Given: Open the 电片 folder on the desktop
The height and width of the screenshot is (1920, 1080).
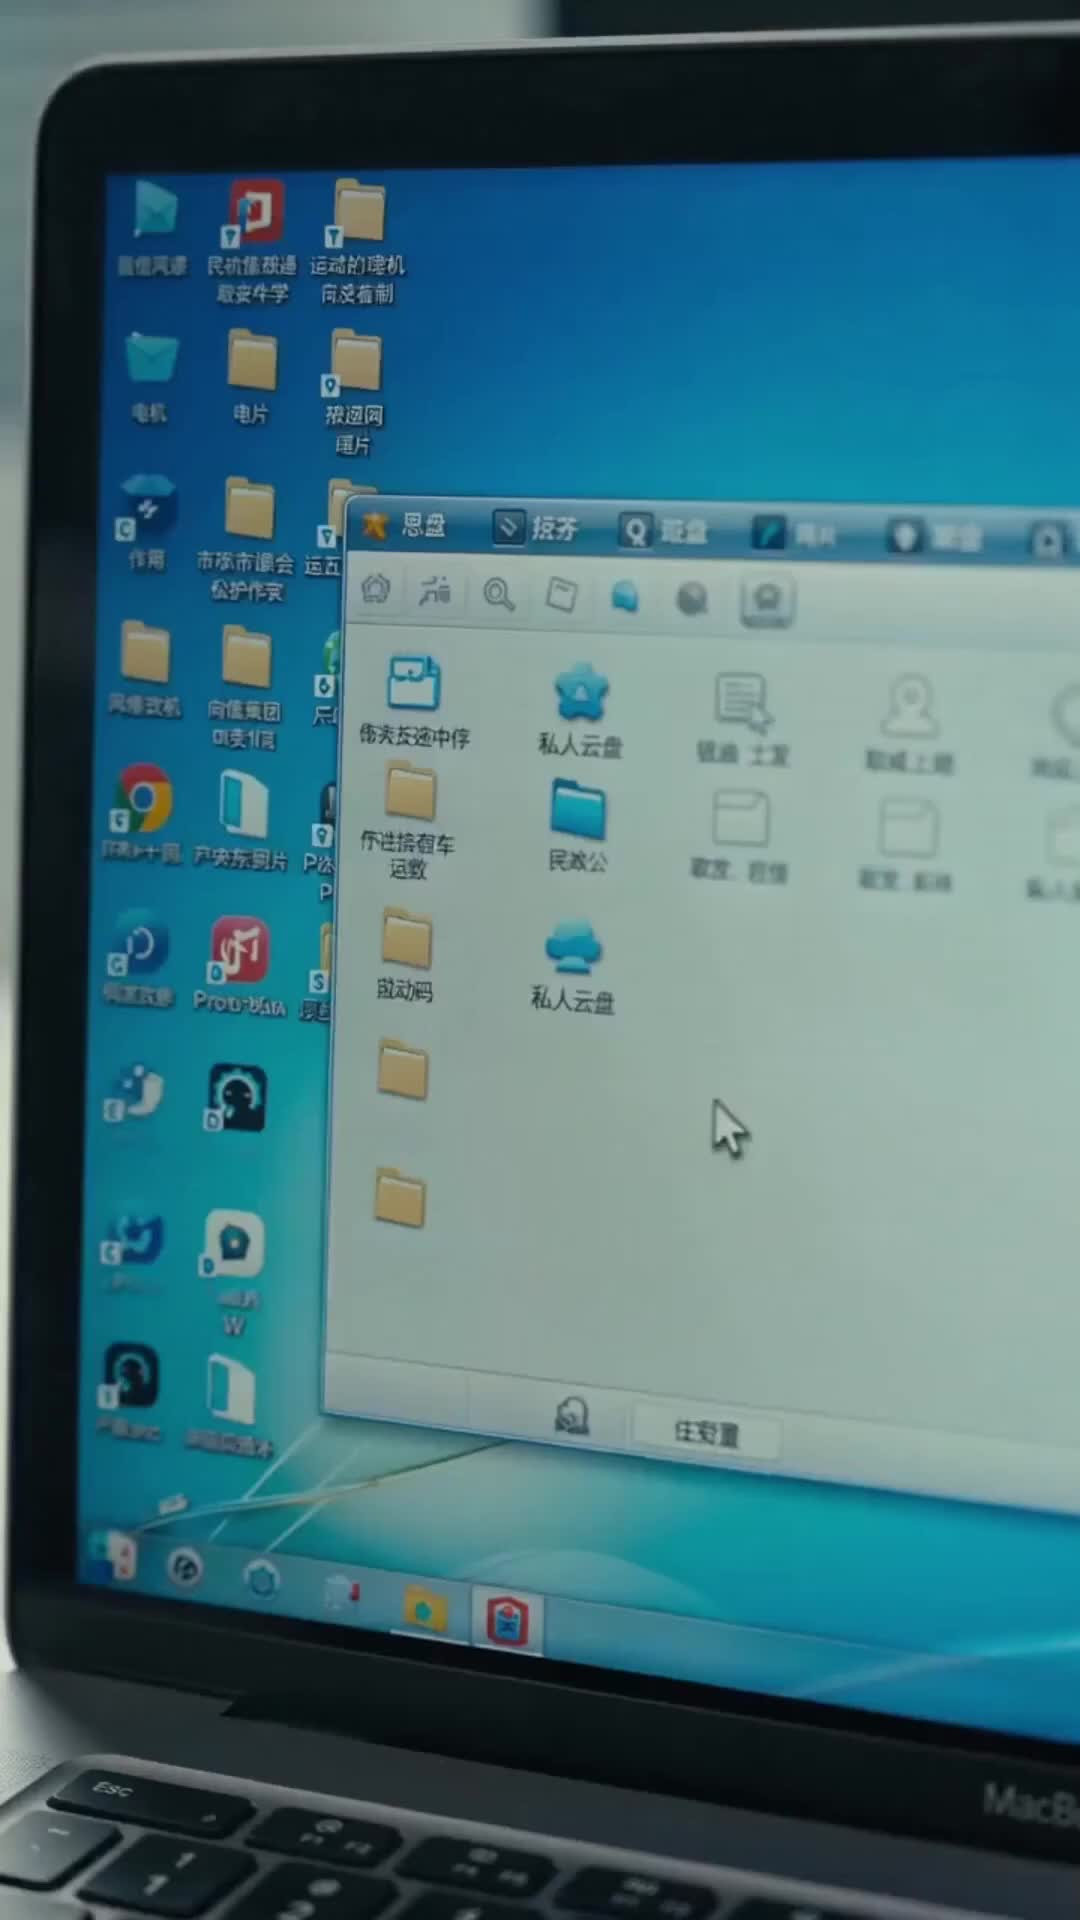Looking at the screenshot, I should tap(251, 377).
